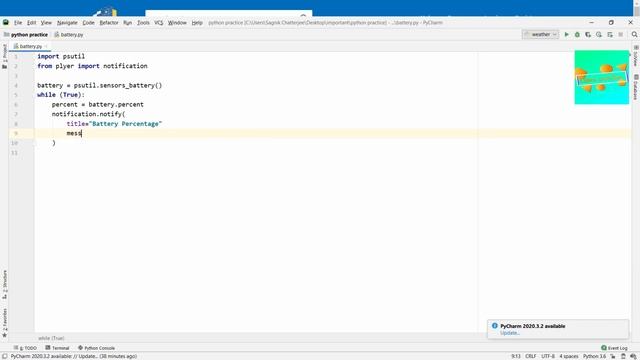Open the SciView tool window stripe
This screenshot has width=640, height=360.
tap(636, 56)
